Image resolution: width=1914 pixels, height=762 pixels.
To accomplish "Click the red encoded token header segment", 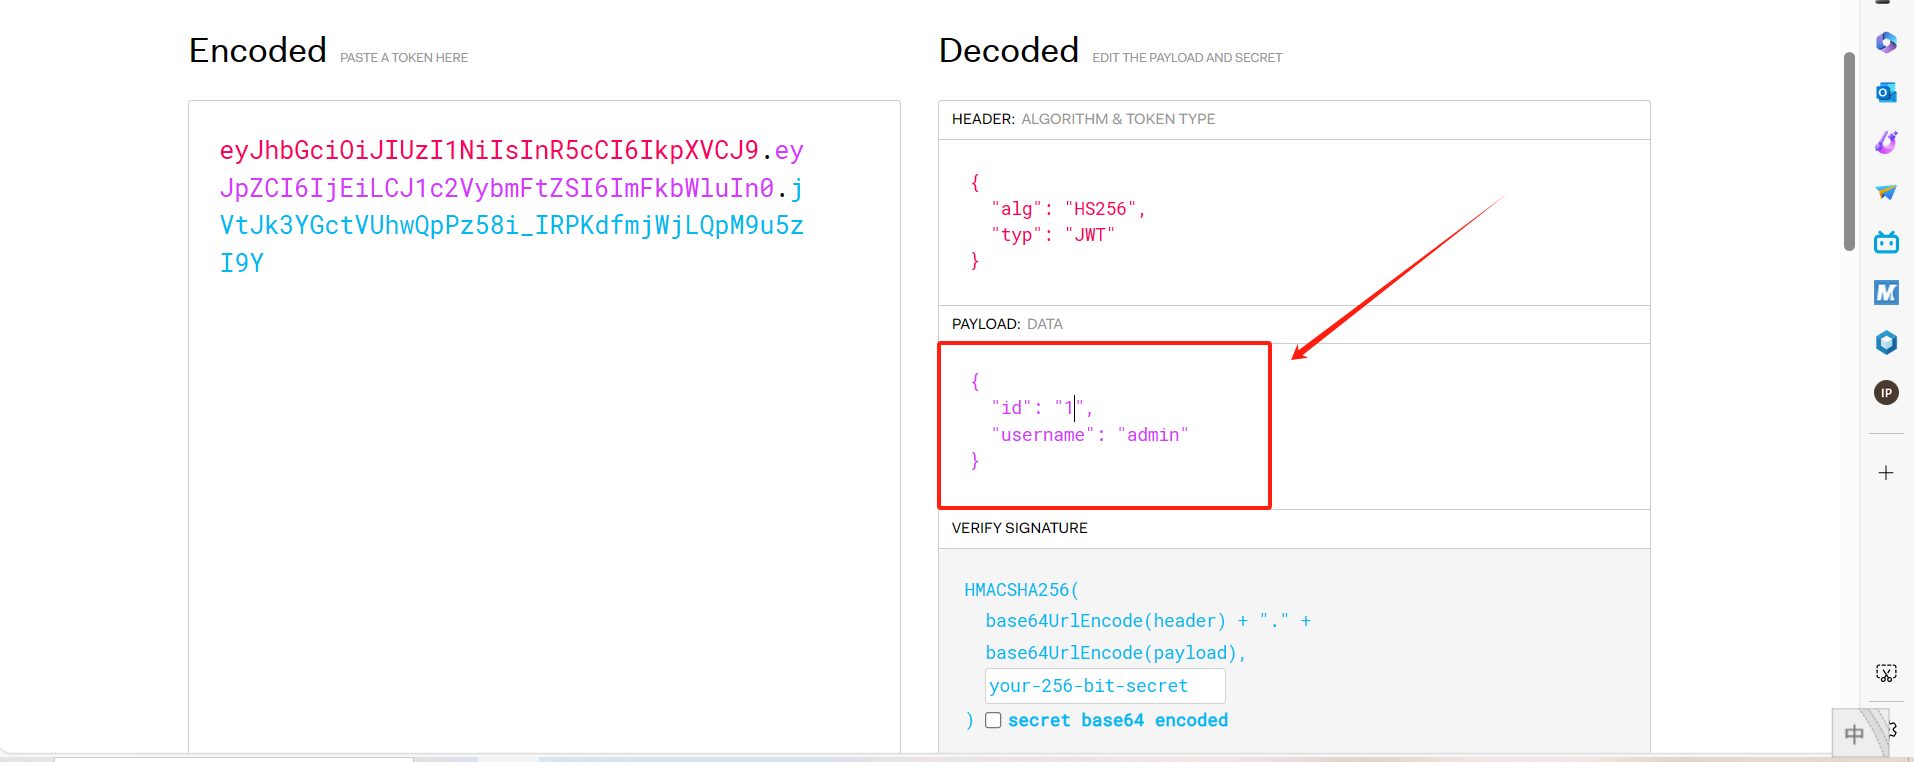I will (489, 150).
